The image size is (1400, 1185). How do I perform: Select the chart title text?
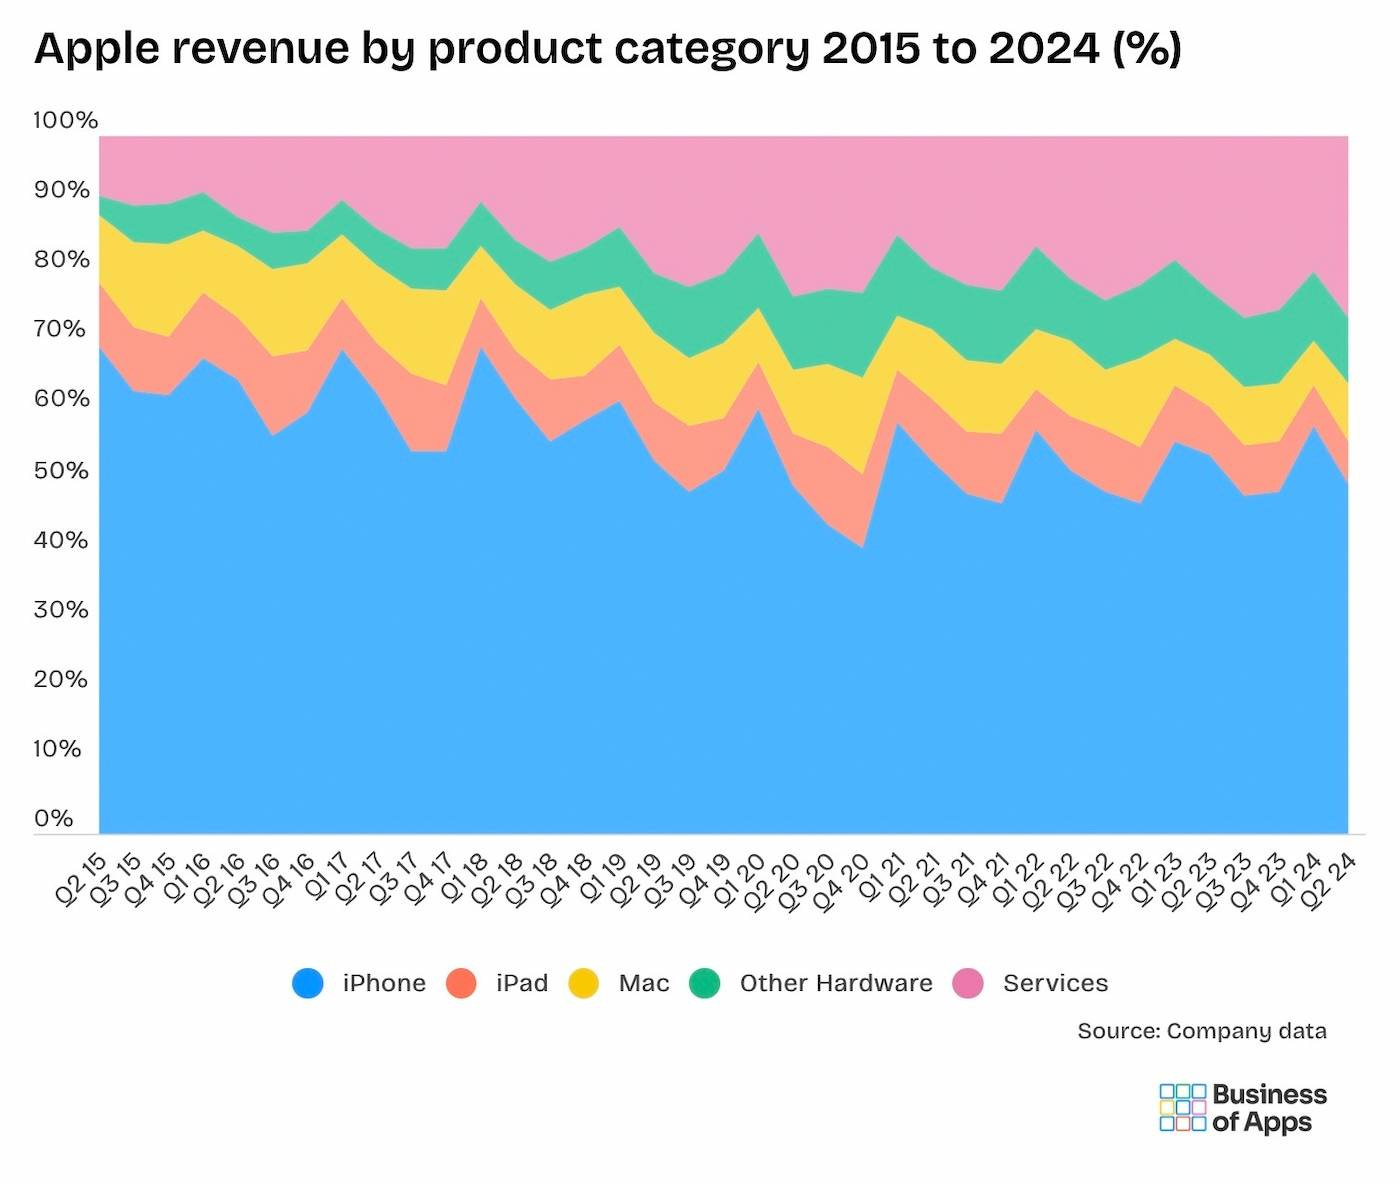pos(608,48)
